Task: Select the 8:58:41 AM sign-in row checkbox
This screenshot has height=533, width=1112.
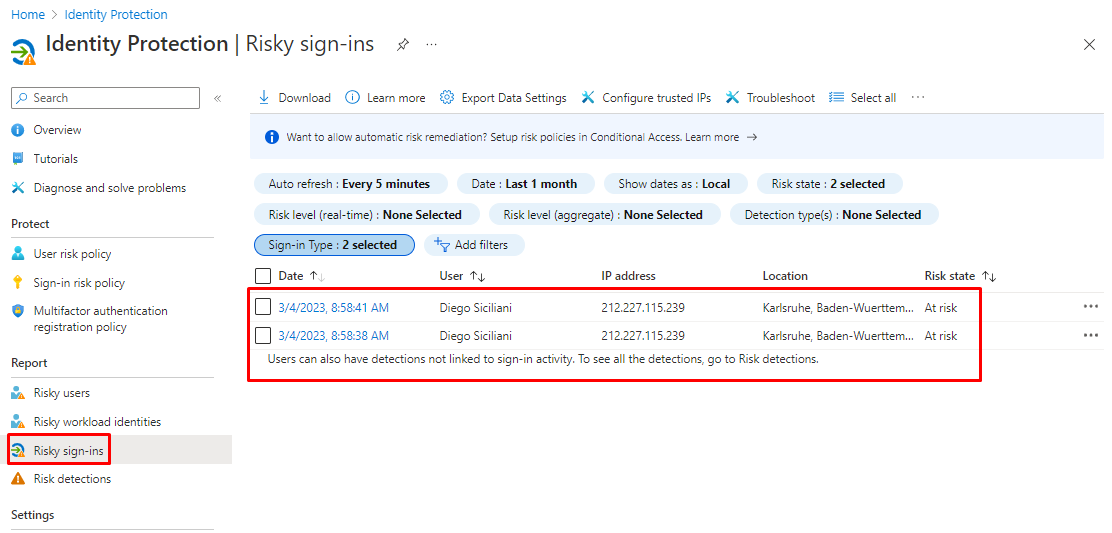Action: click(263, 307)
